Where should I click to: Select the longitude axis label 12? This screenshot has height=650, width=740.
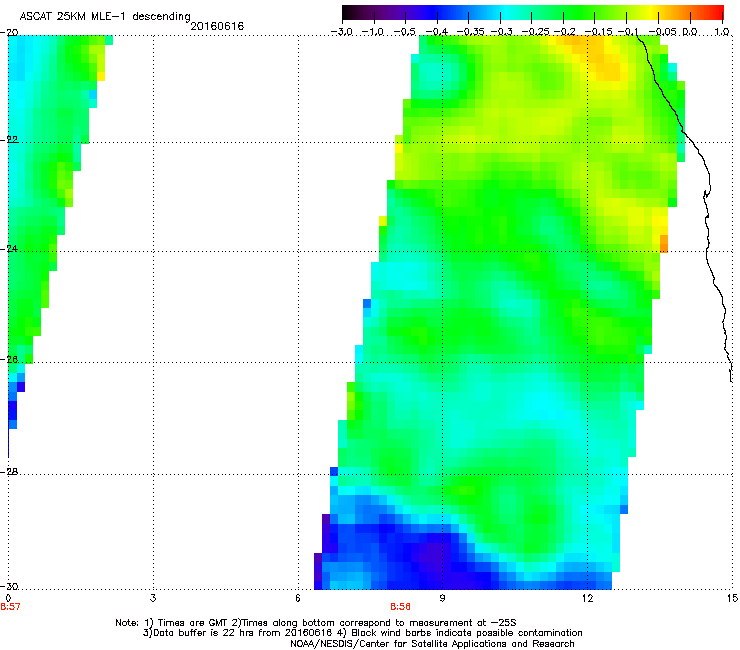(x=587, y=598)
